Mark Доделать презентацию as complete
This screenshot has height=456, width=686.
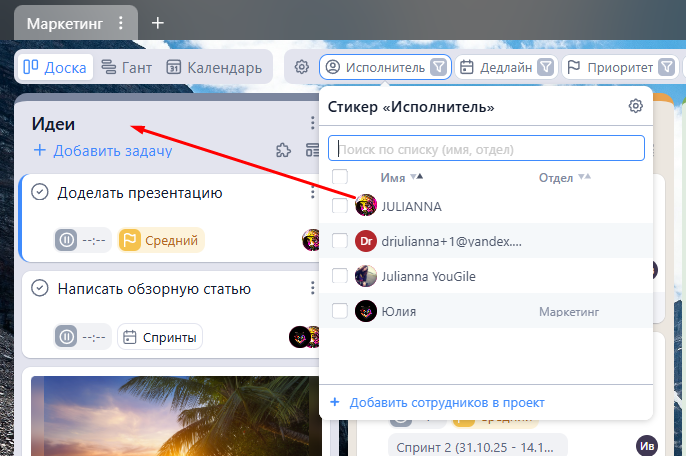(40, 192)
